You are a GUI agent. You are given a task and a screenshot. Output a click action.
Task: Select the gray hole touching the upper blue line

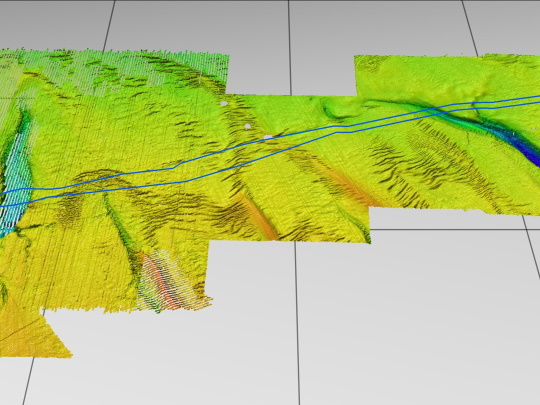(x=268, y=137)
